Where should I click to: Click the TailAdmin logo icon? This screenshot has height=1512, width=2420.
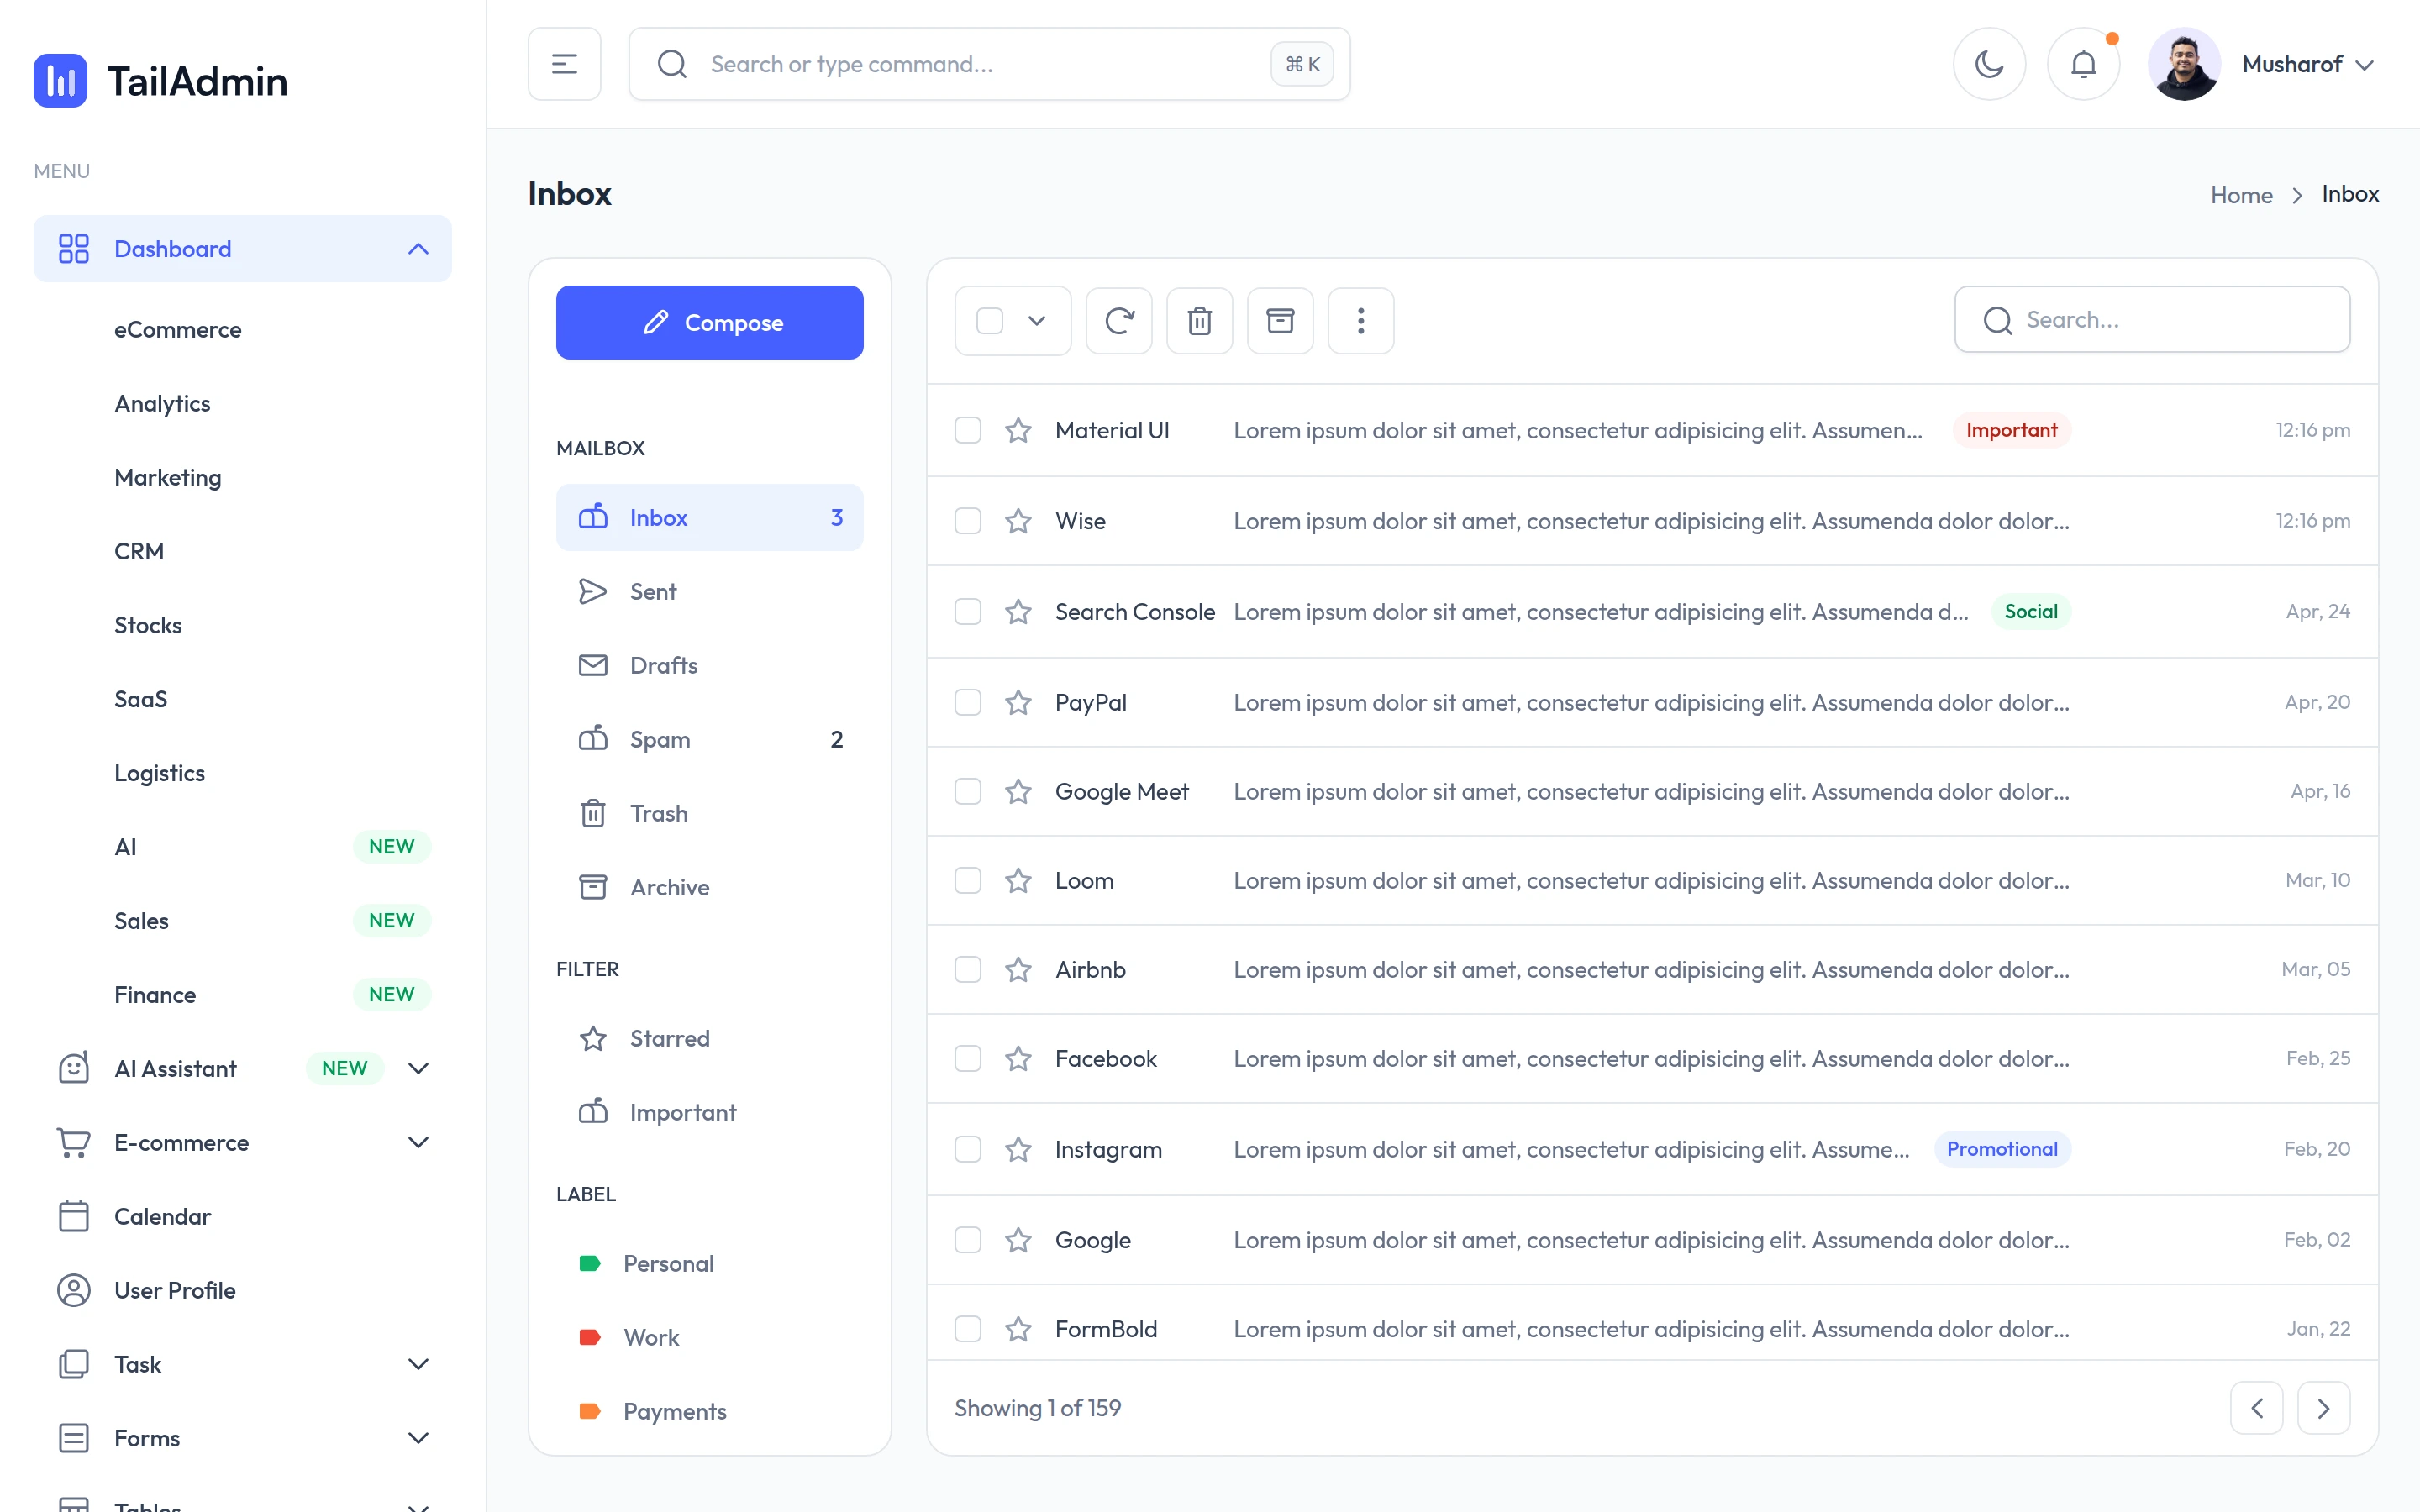(x=60, y=80)
